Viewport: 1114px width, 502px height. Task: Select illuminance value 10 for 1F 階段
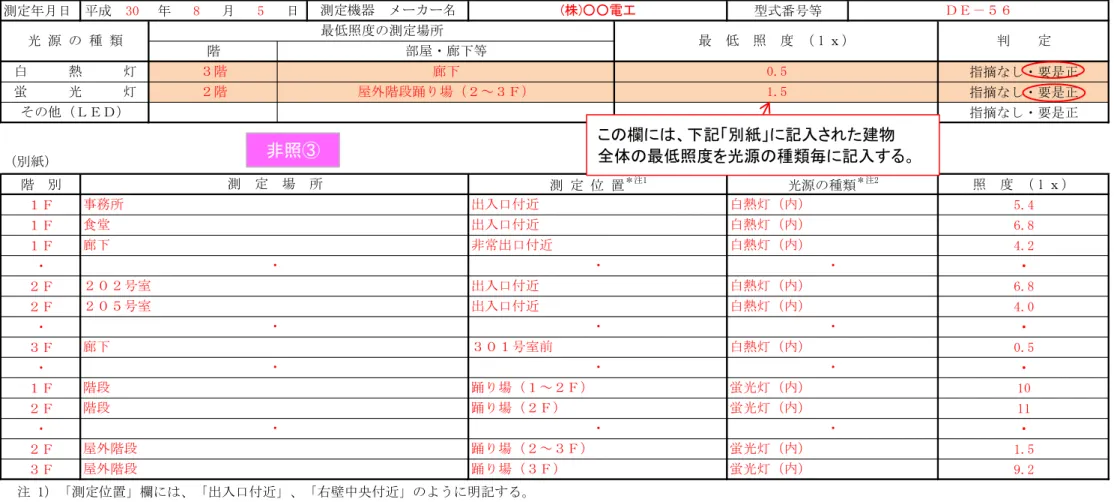point(1024,388)
